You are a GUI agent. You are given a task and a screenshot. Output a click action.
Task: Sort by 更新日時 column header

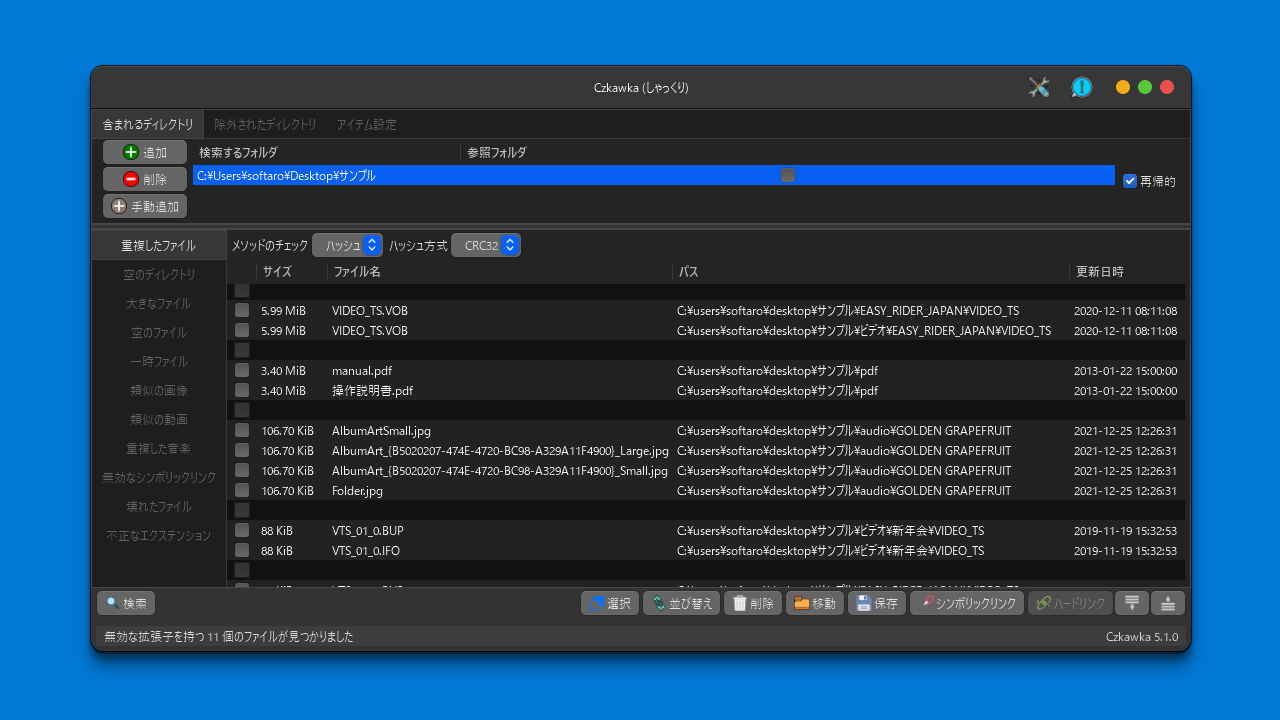coord(1127,271)
